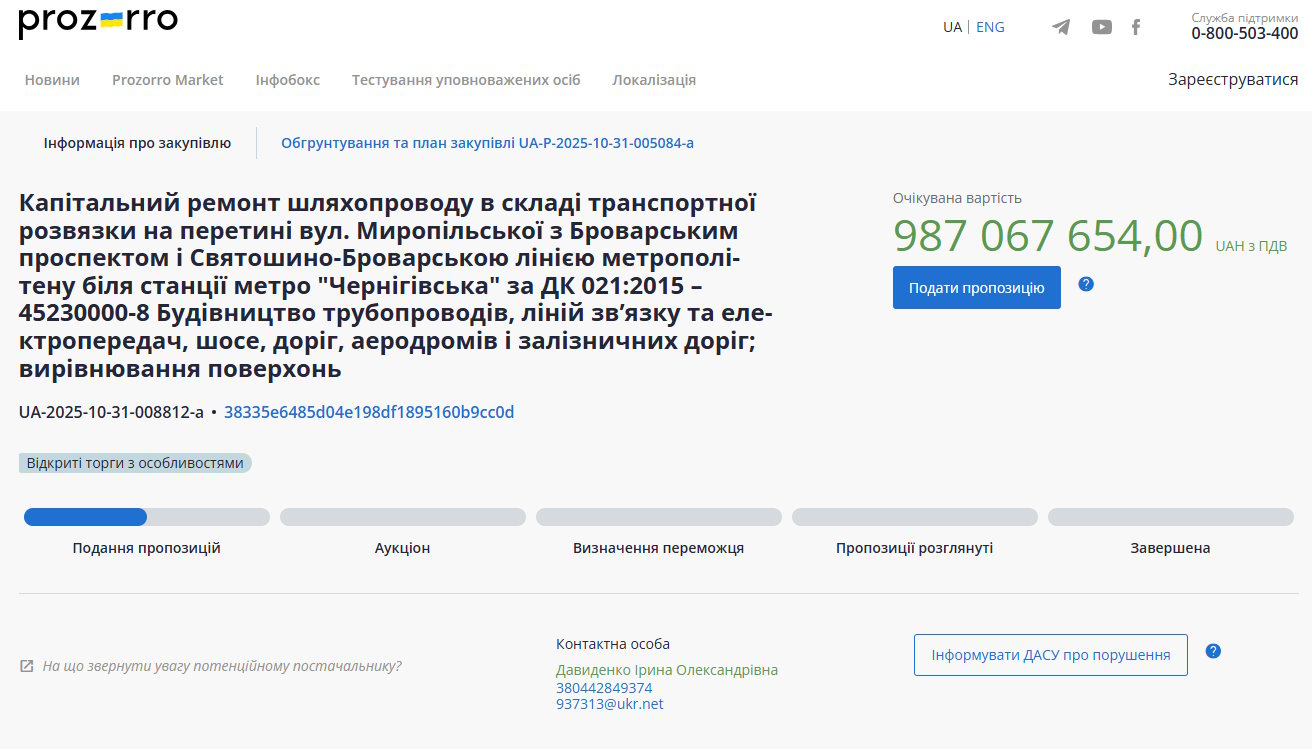
Task: Click Інформувати ДАСУ про порушення button
Action: click(1050, 655)
